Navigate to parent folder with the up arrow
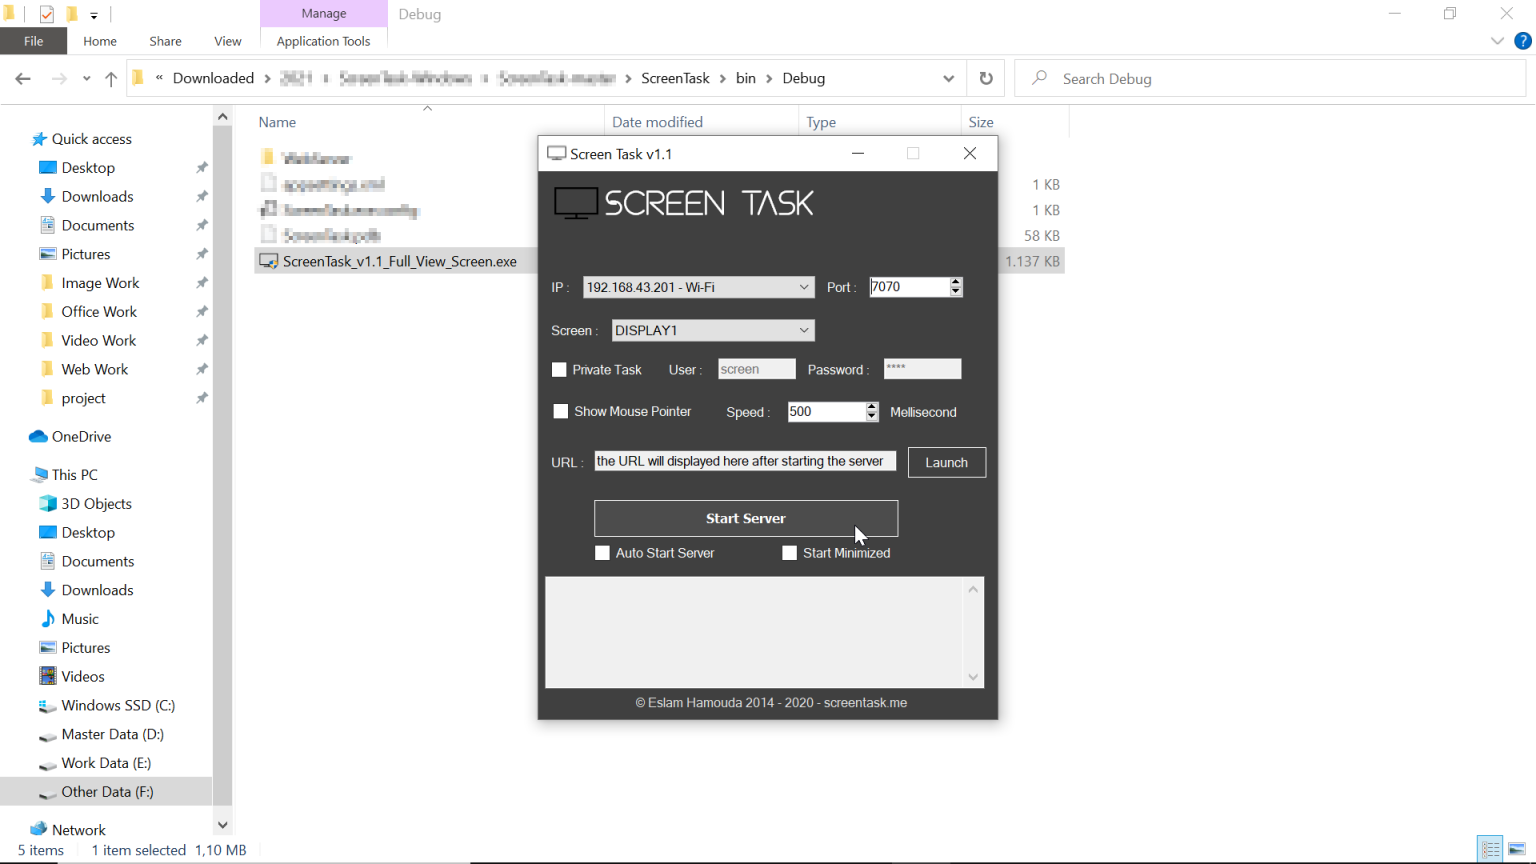The height and width of the screenshot is (864, 1536). click(x=111, y=78)
